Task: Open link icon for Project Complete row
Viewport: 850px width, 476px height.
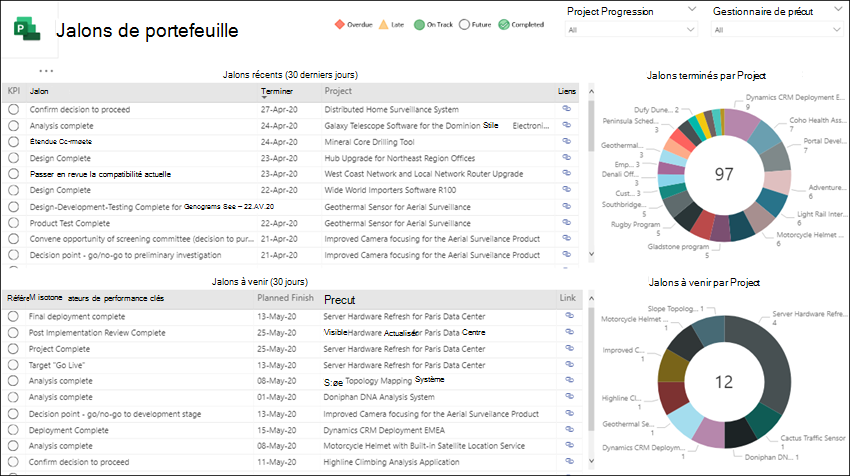Action: (569, 348)
